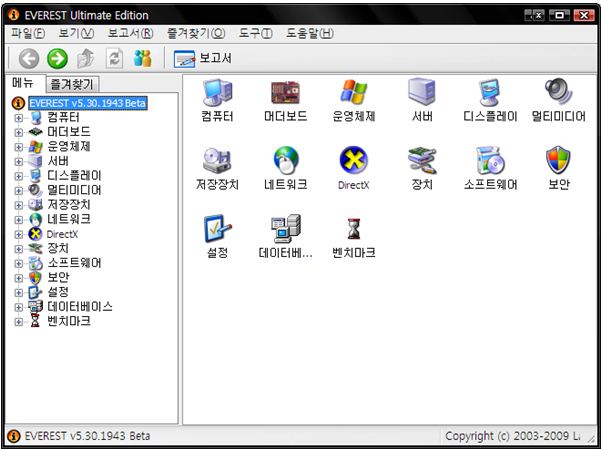
Task: Click the two-people users toolbar icon
Action: point(143,59)
